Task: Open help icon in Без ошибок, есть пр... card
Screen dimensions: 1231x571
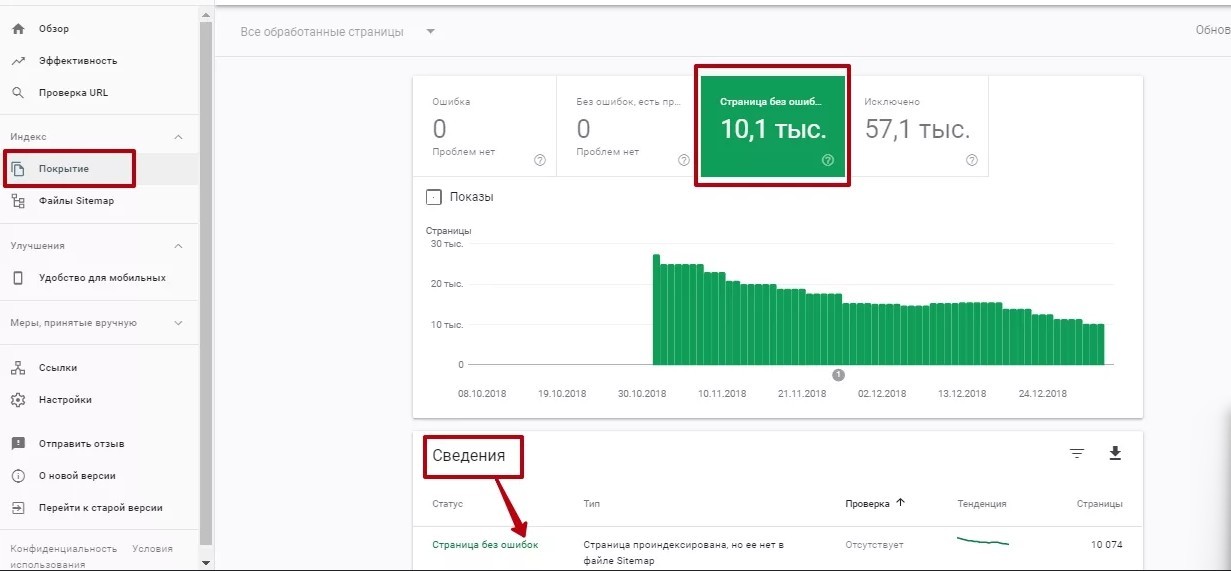Action: point(684,160)
